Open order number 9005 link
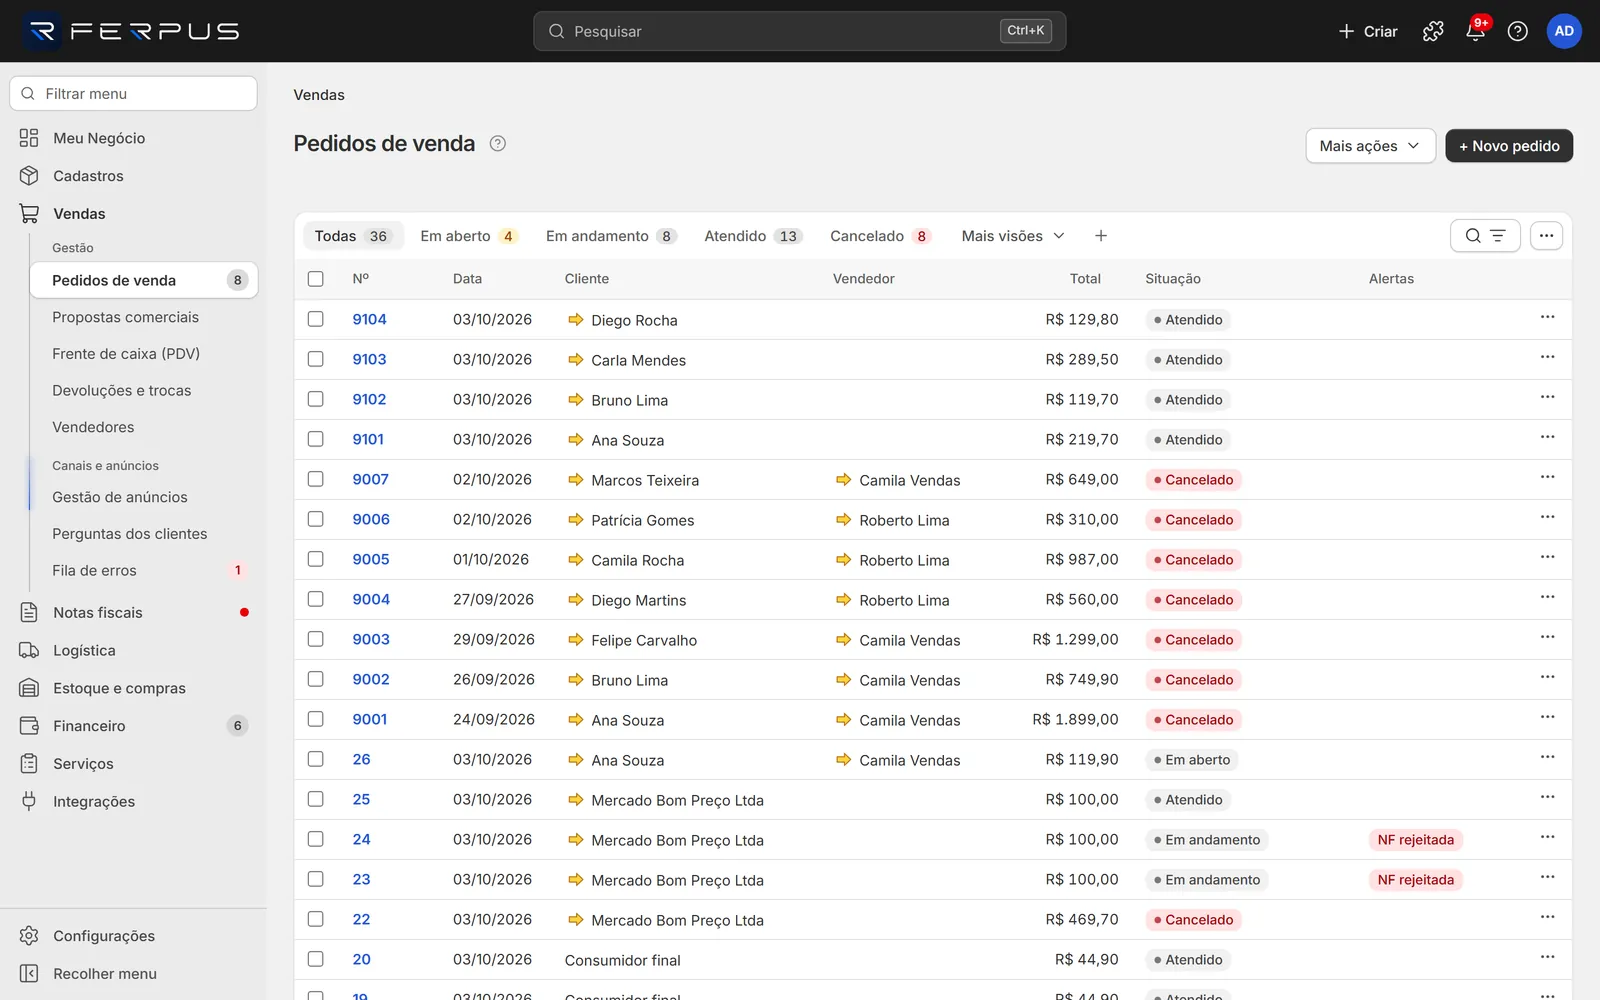The height and width of the screenshot is (1000, 1600). point(371,559)
